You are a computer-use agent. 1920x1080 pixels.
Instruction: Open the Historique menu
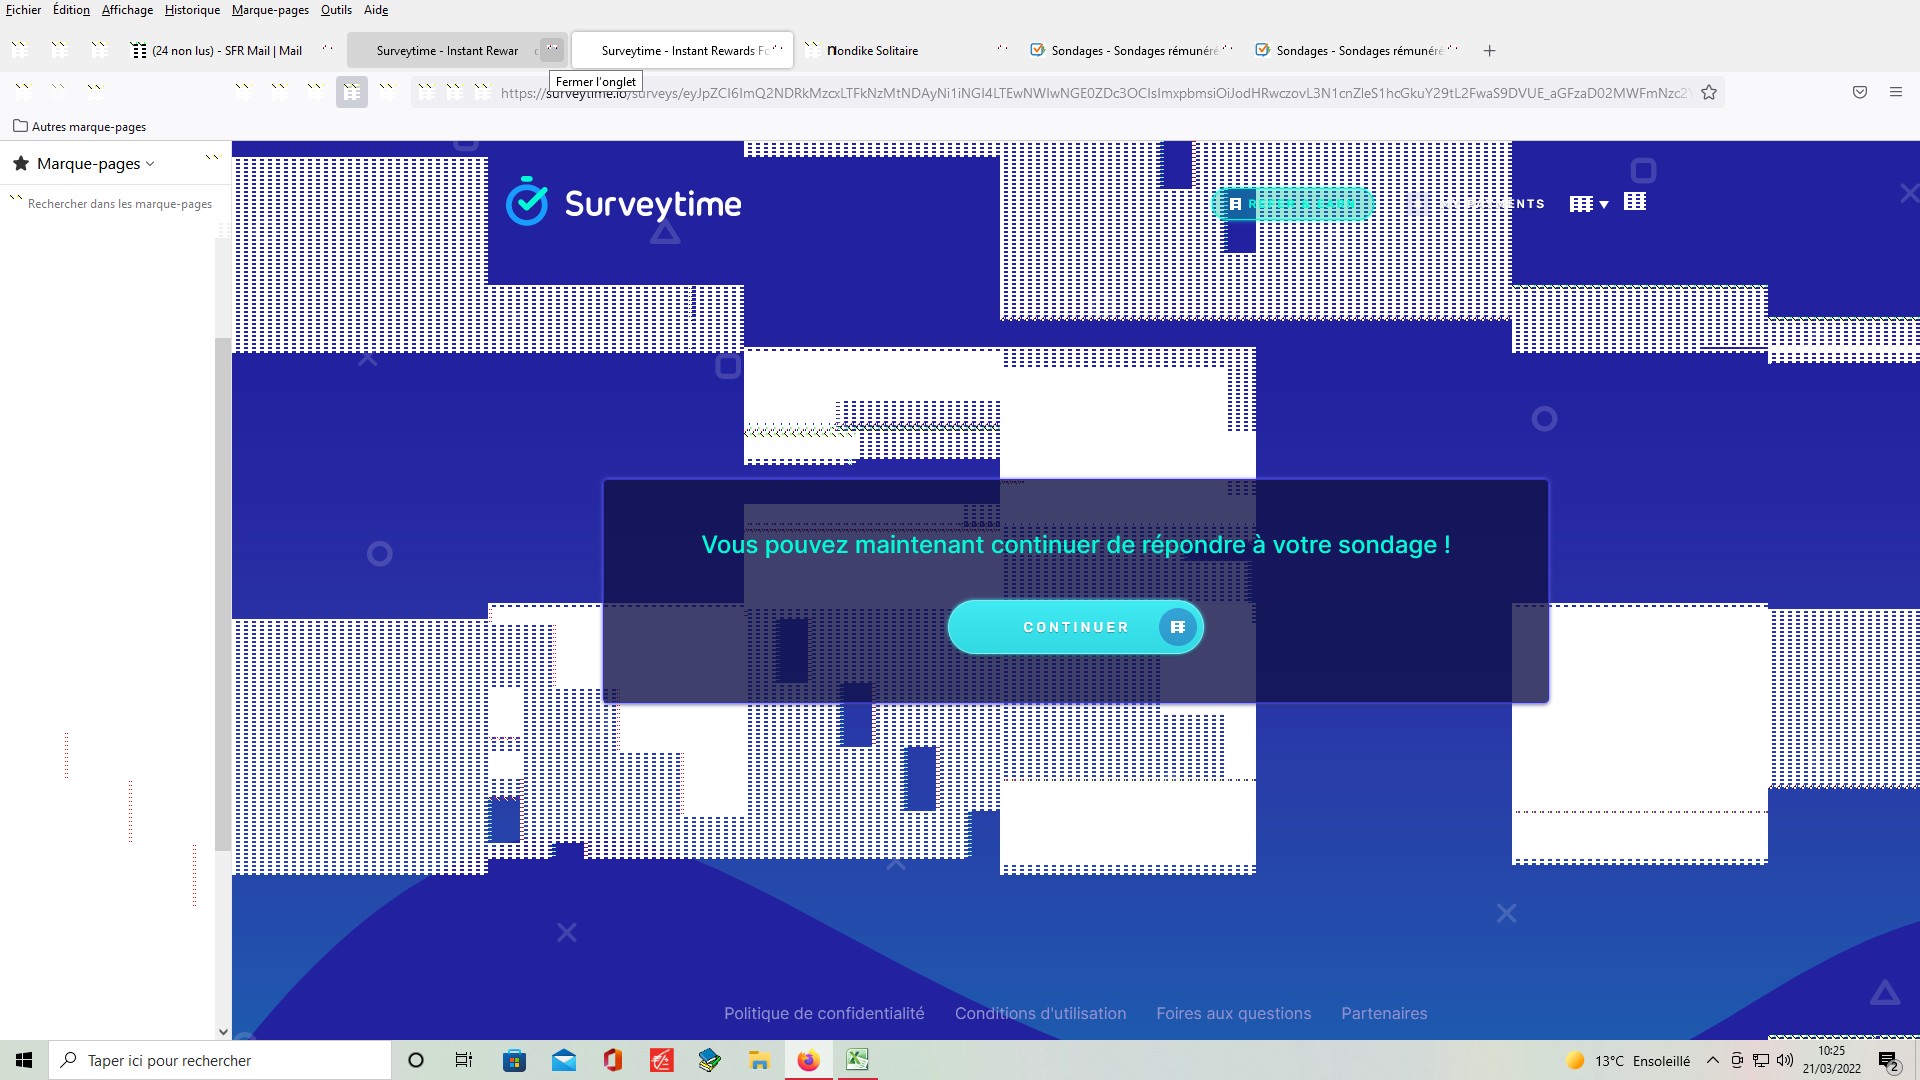192,10
